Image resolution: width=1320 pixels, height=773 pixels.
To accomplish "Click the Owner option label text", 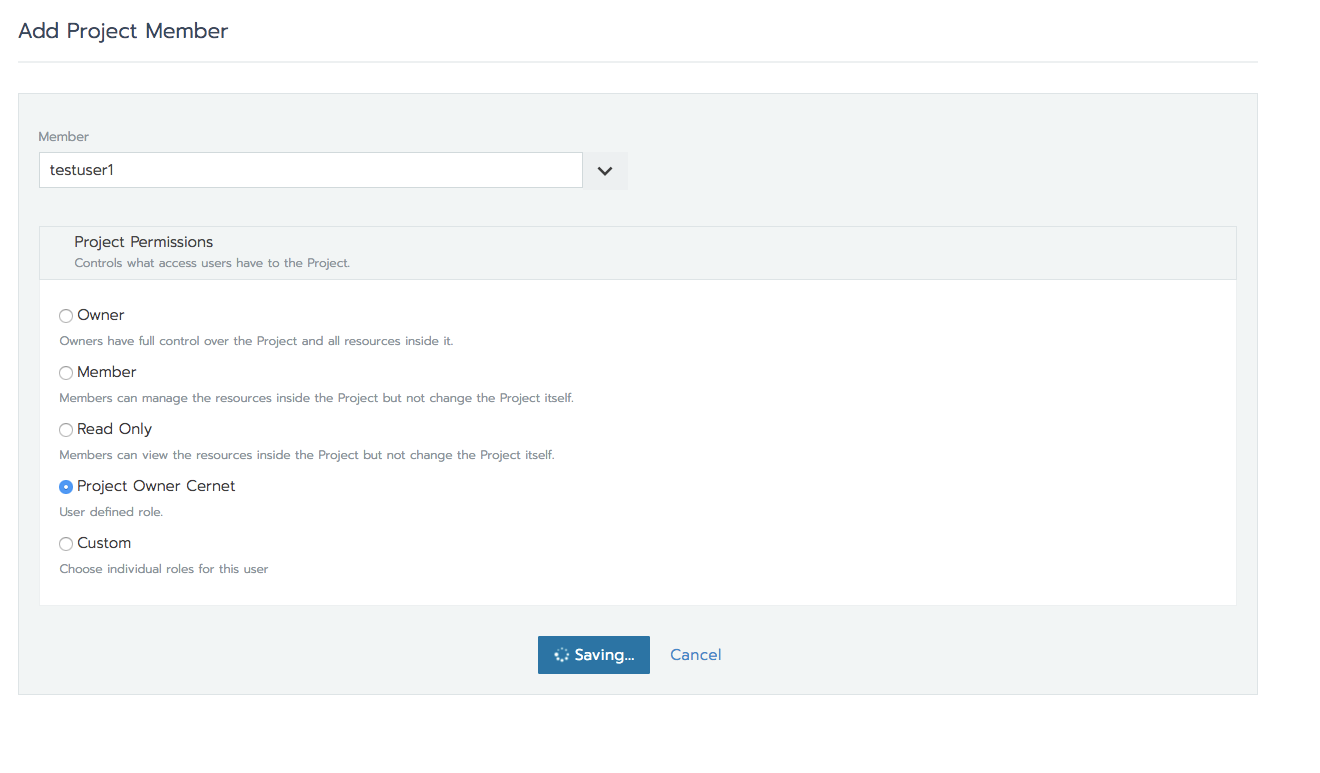I will click(100, 314).
